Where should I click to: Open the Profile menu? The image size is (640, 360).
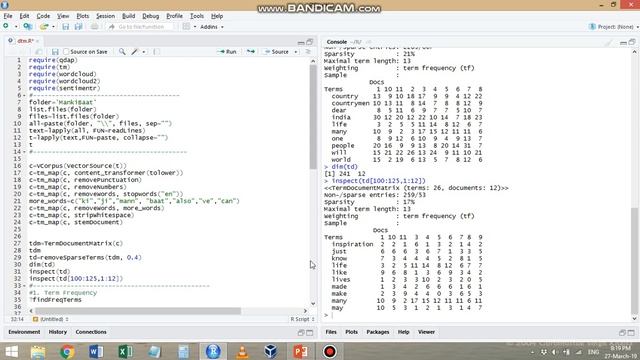coord(174,16)
